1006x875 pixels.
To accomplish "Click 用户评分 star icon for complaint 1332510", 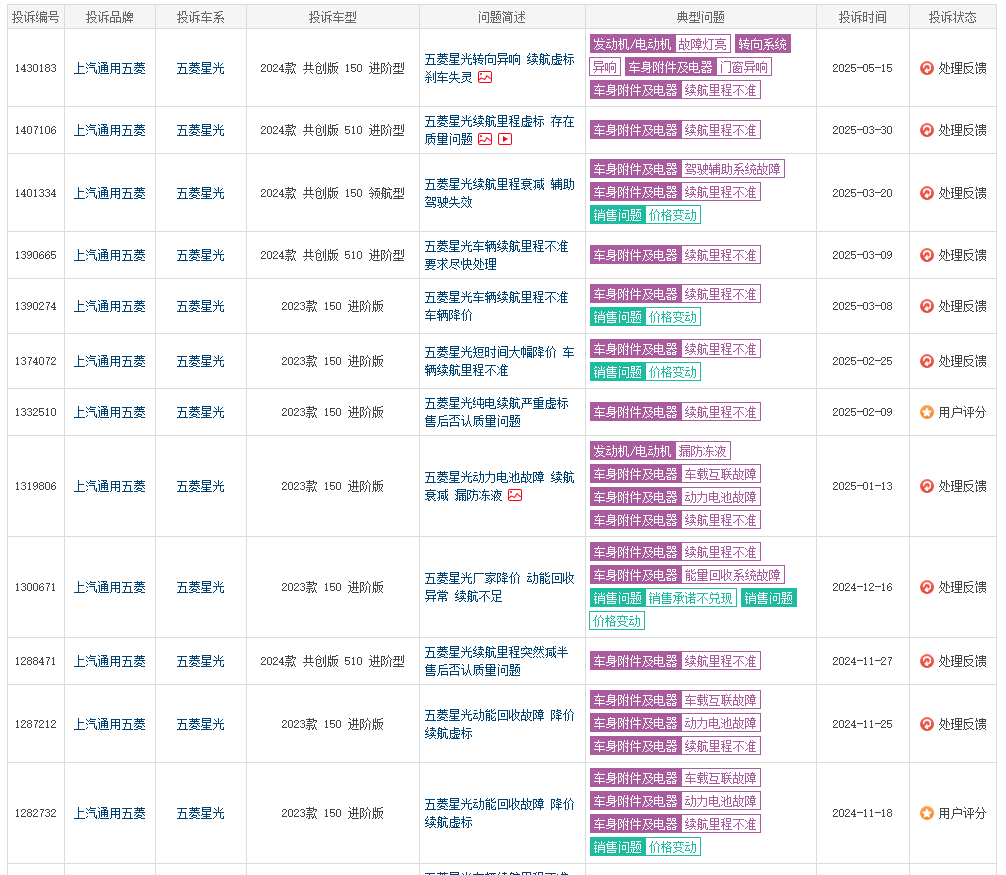I will point(926,412).
